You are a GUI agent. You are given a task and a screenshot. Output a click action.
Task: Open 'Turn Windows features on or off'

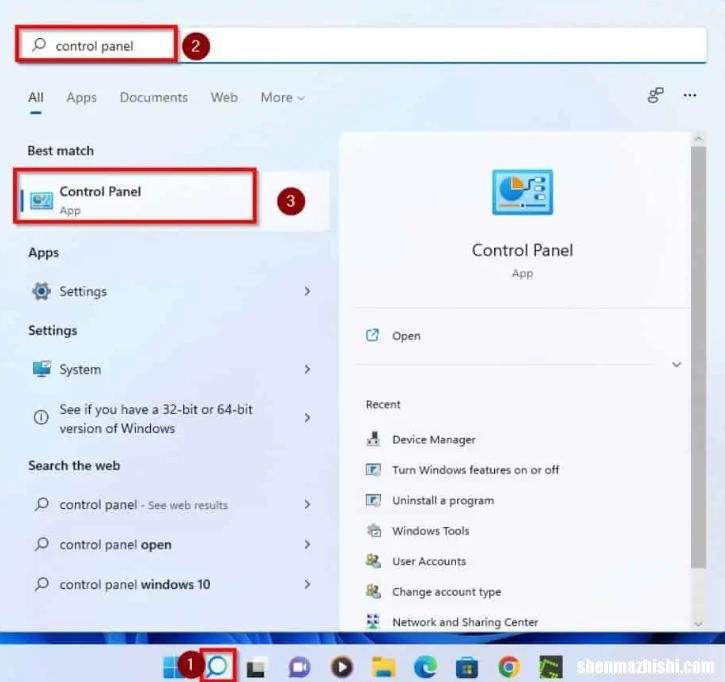click(476, 470)
